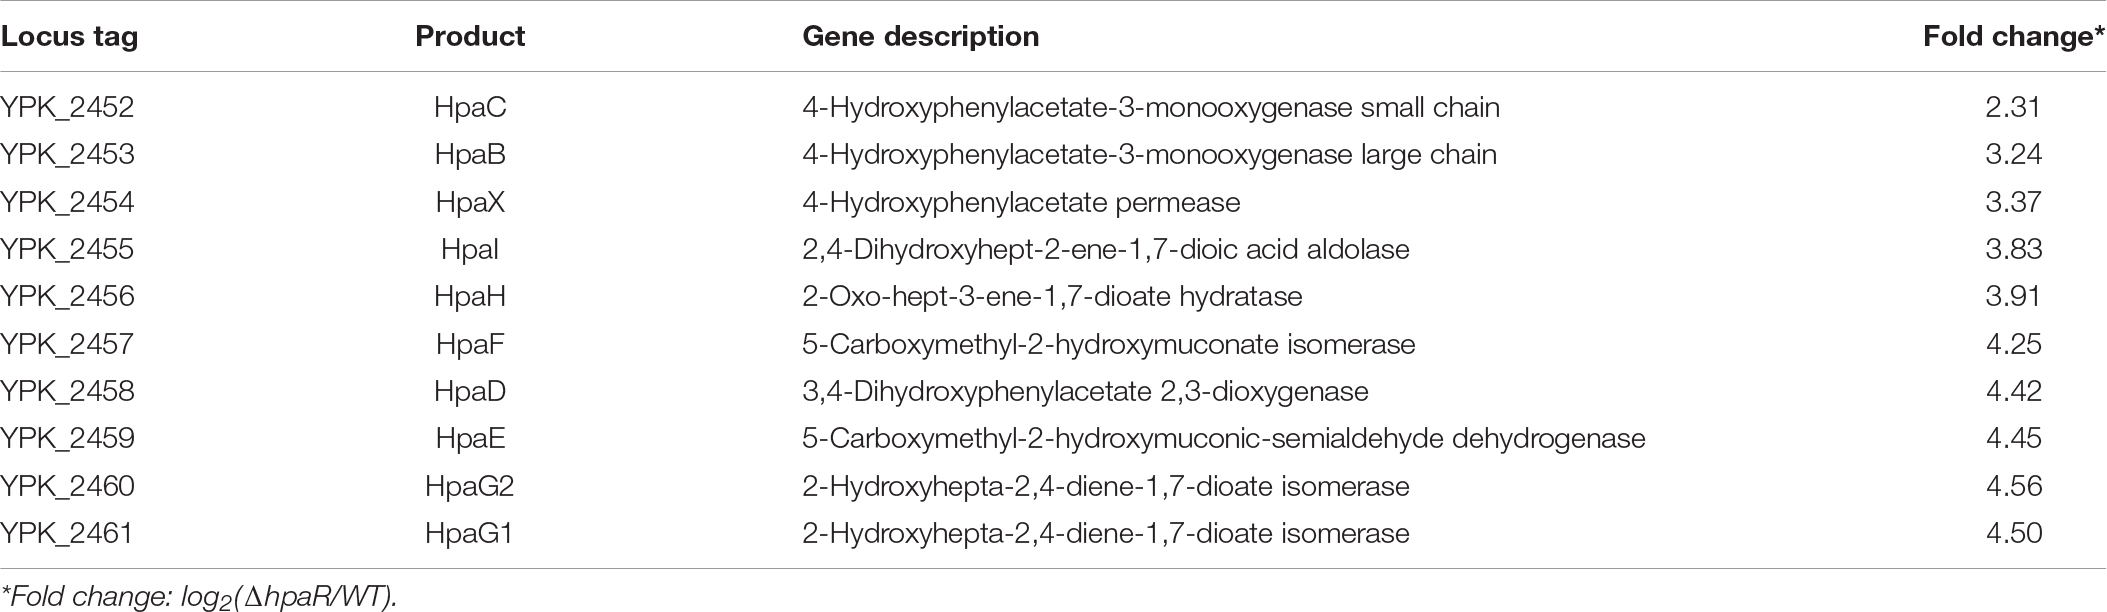This screenshot has width=2107, height=612.
Task: Click the HpaC product cell
Action: 470,108
